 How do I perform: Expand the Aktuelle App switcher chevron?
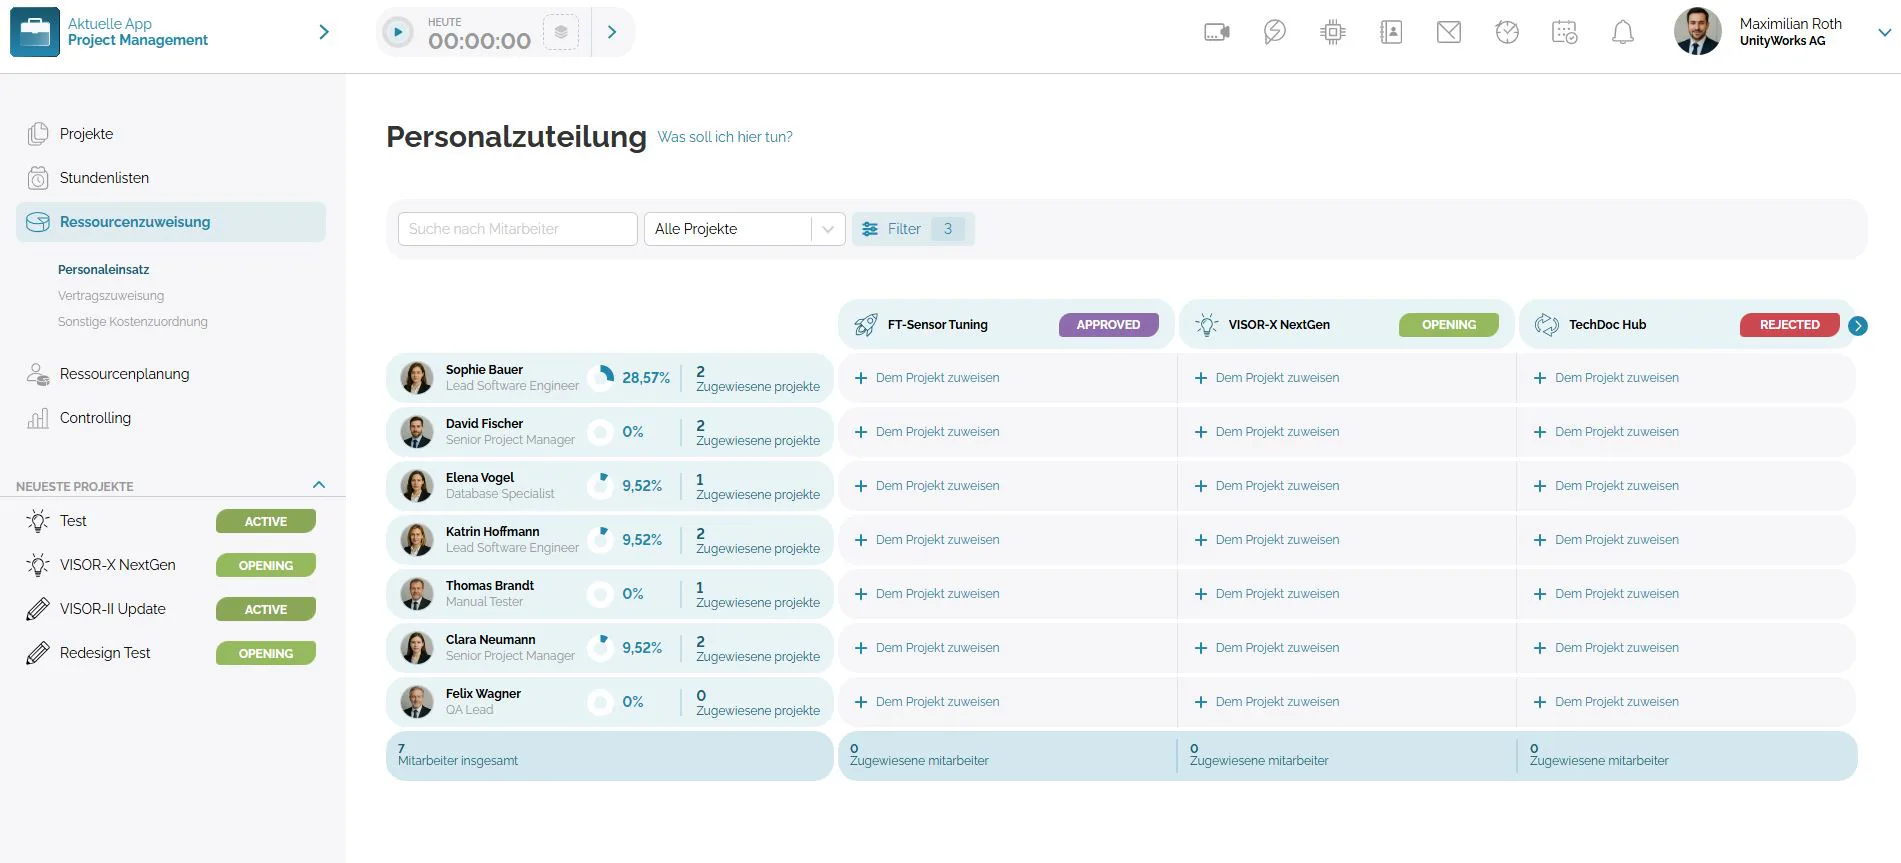323,32
